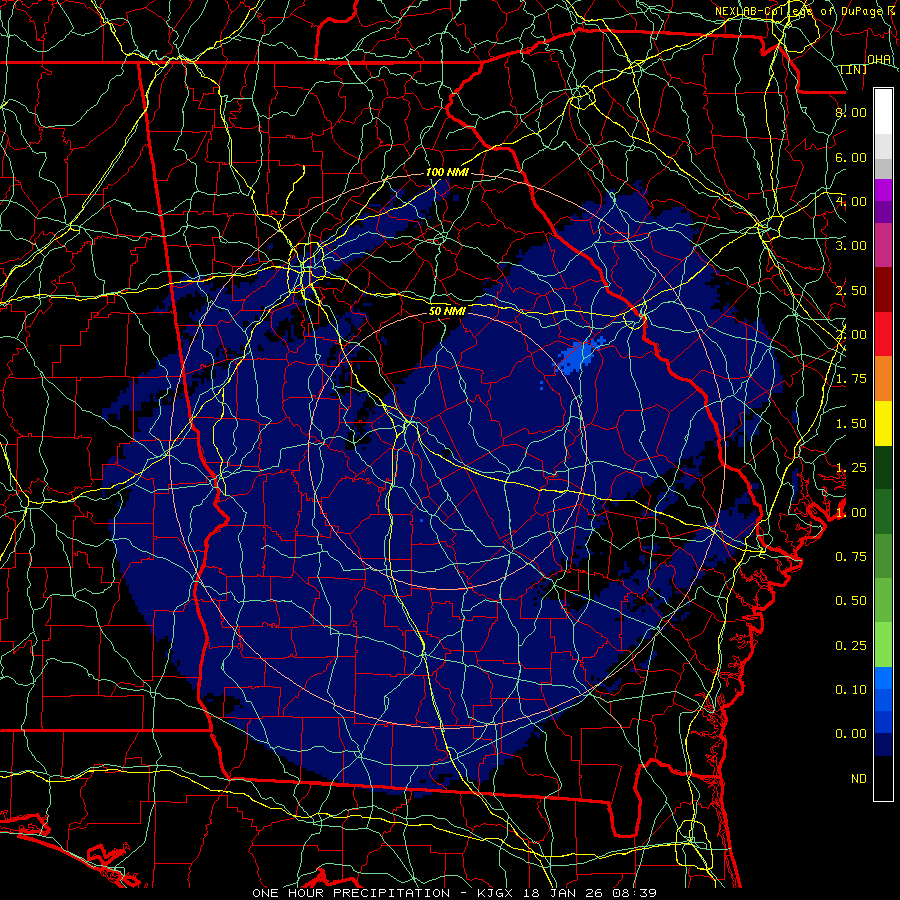The height and width of the screenshot is (900, 900).
Task: Click the 1.25 legend label
Action: 851,468
